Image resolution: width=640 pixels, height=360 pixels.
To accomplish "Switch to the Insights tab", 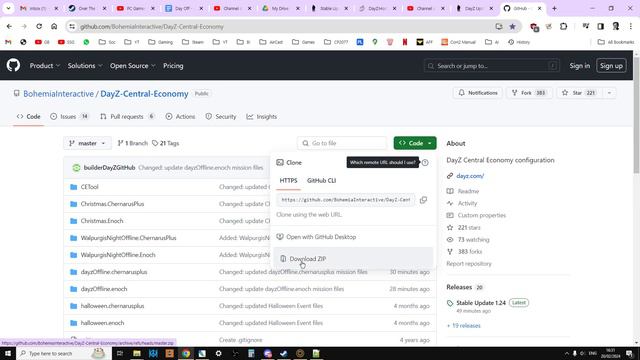I will click(x=262, y=117).
